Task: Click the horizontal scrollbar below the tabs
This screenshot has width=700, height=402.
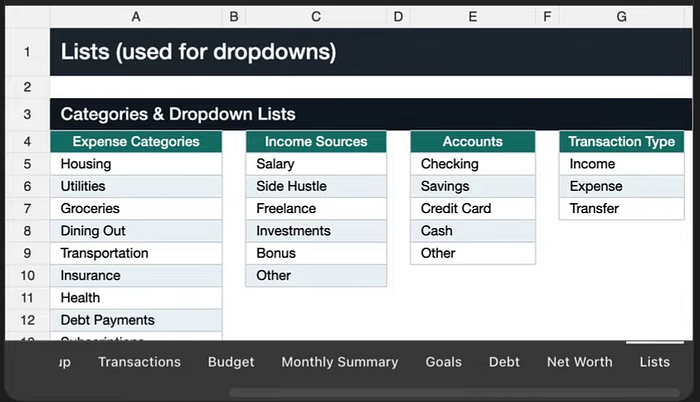Action: tap(454, 393)
